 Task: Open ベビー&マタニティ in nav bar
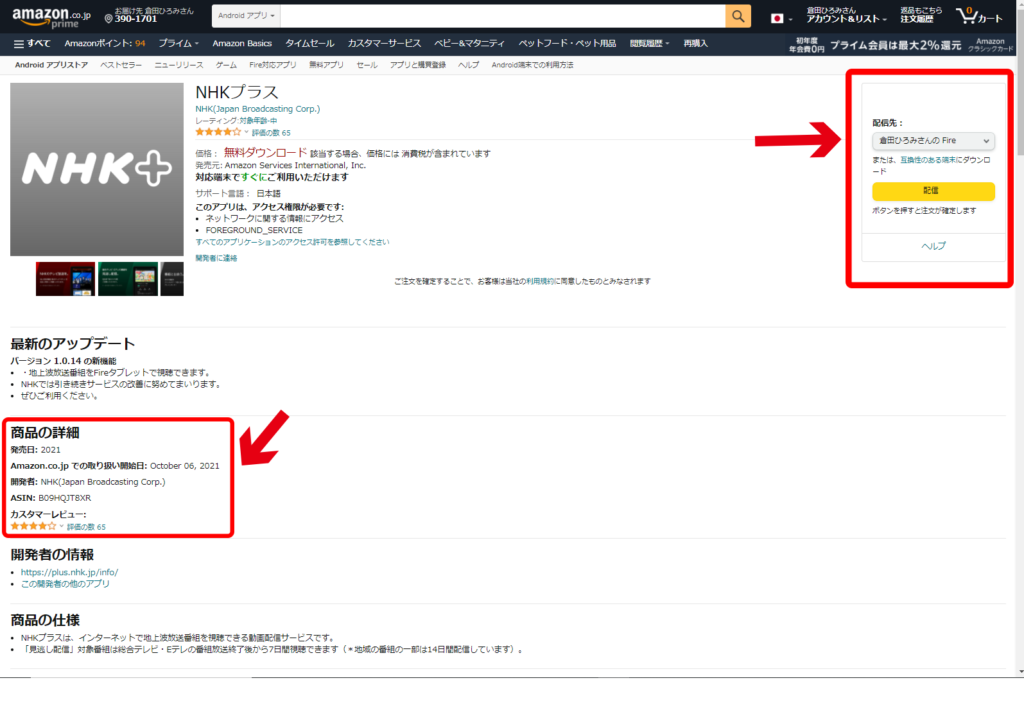click(x=470, y=44)
